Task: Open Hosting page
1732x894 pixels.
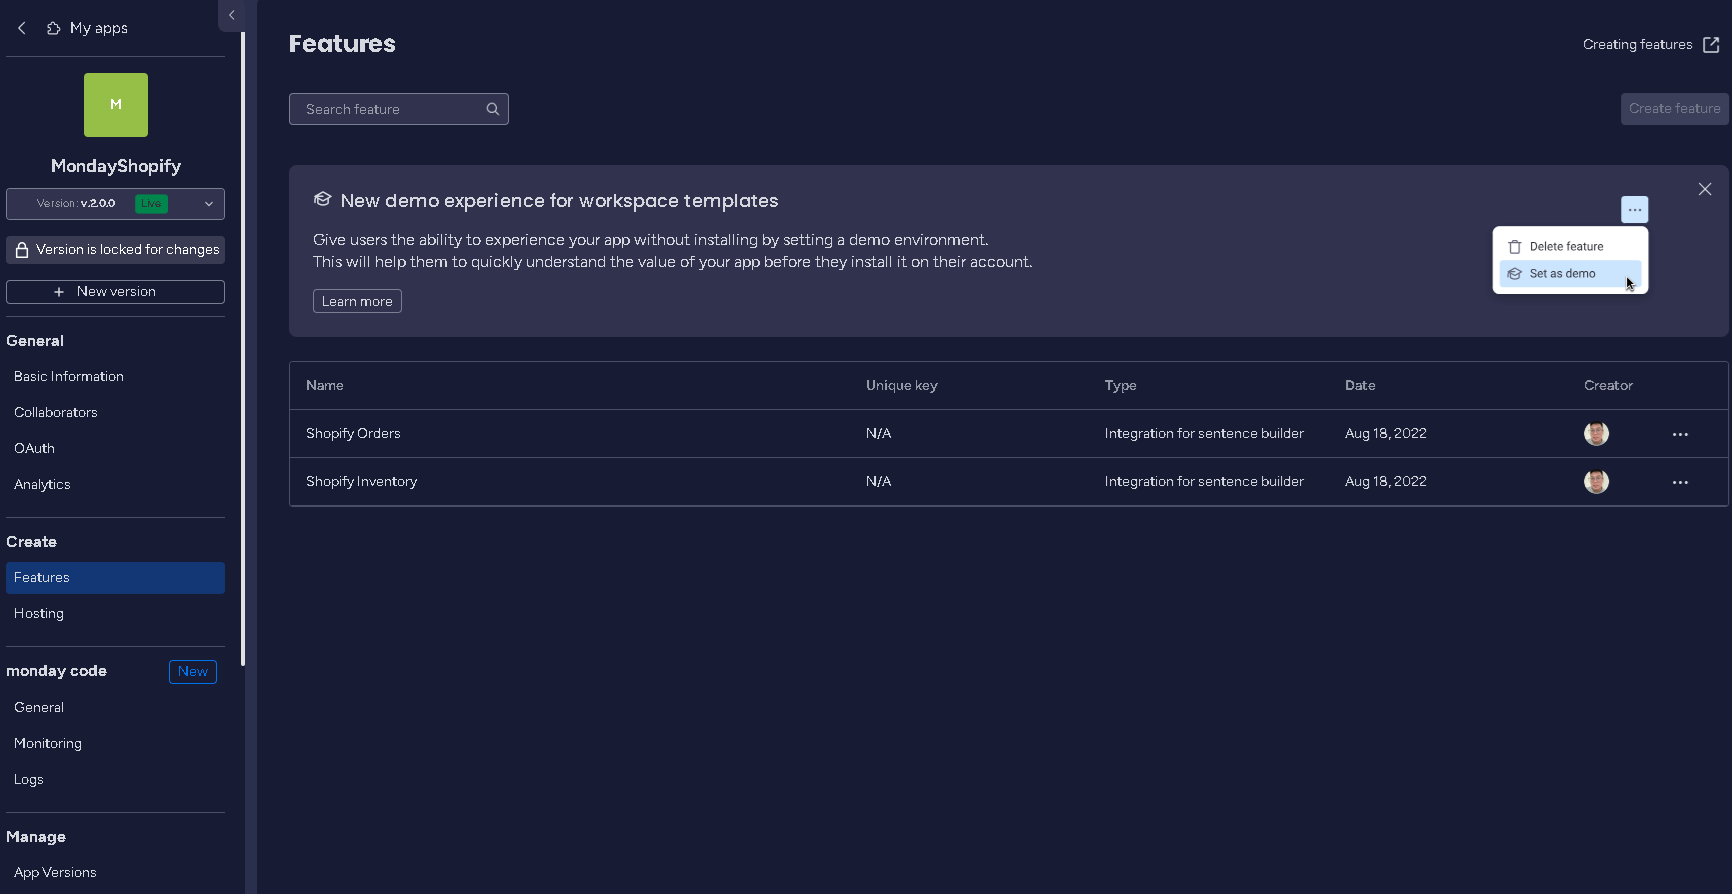Action: tap(39, 614)
